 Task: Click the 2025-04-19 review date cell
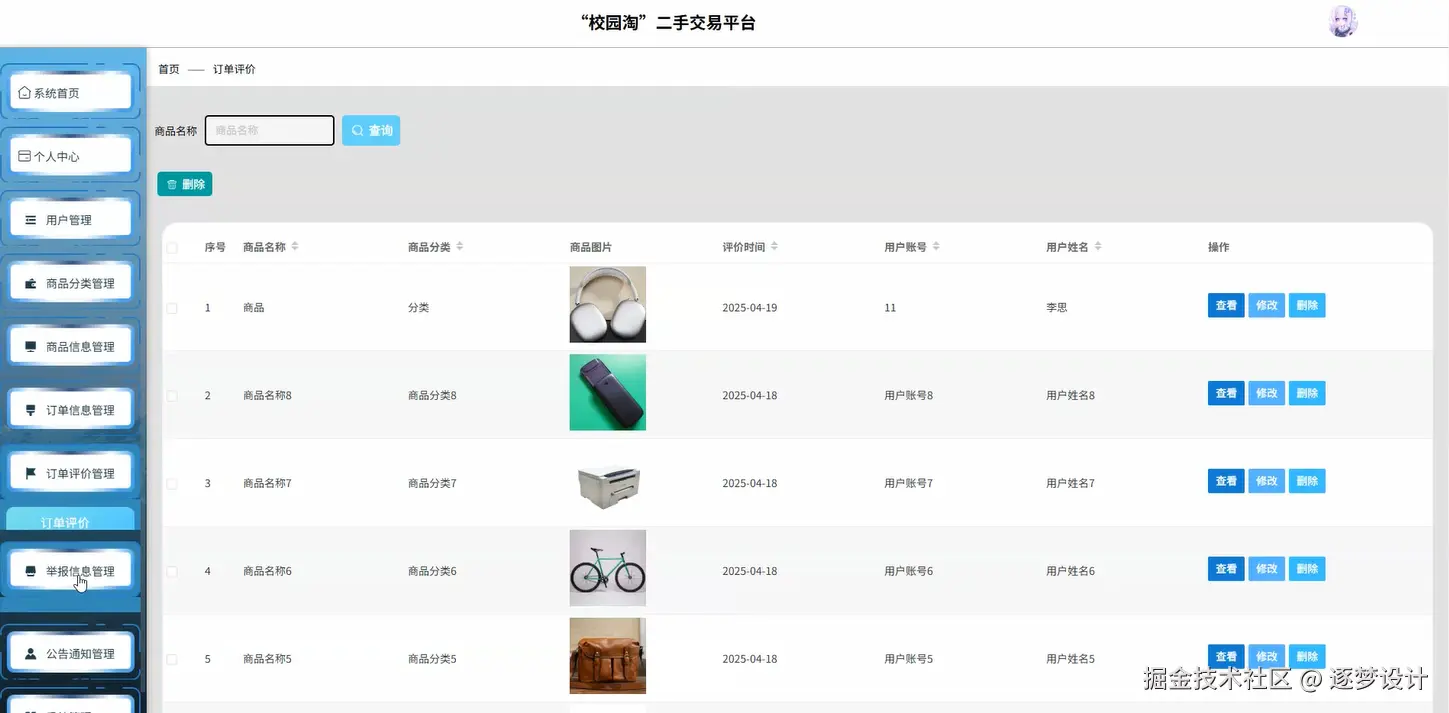[x=750, y=308]
